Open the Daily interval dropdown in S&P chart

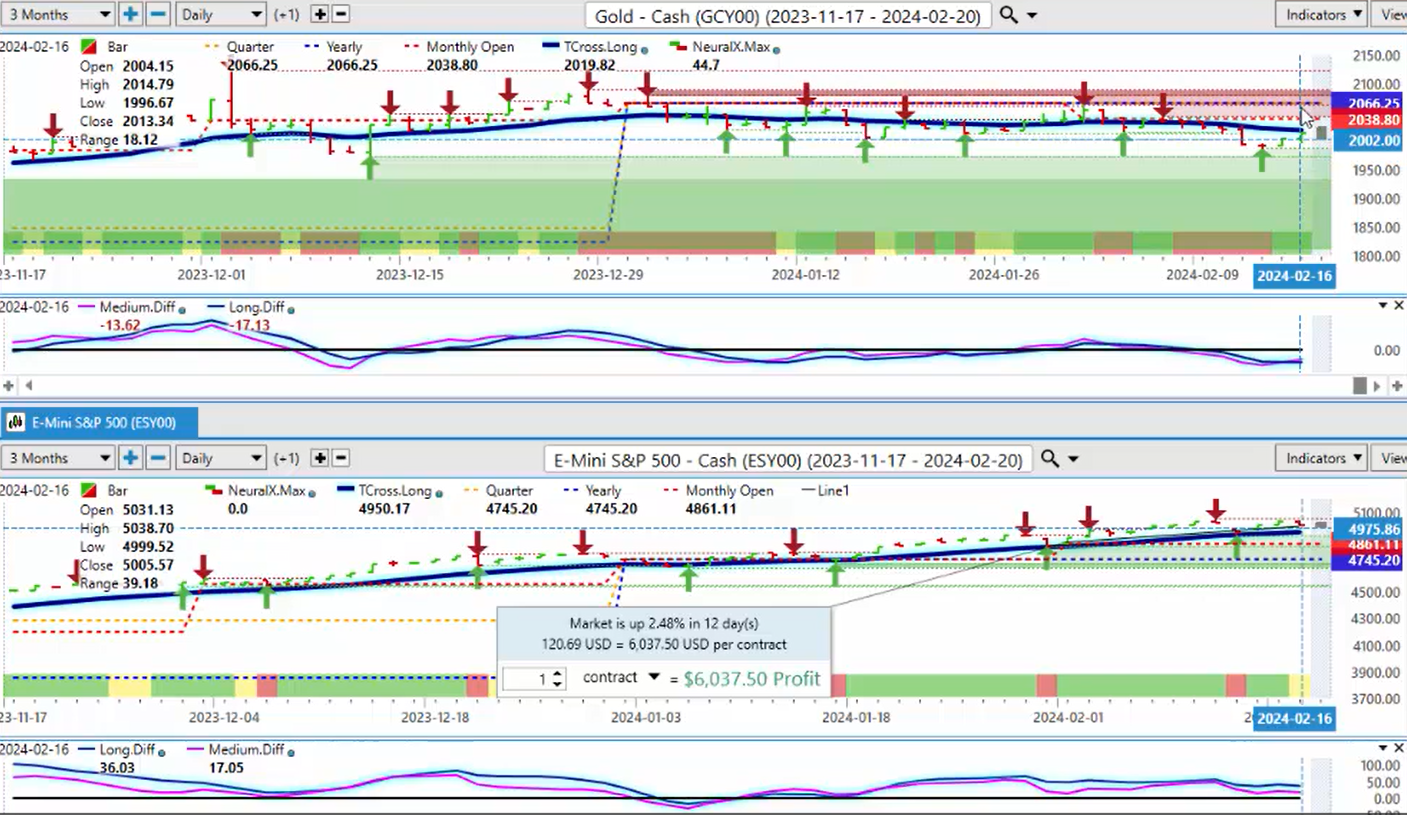pyautogui.click(x=221, y=458)
